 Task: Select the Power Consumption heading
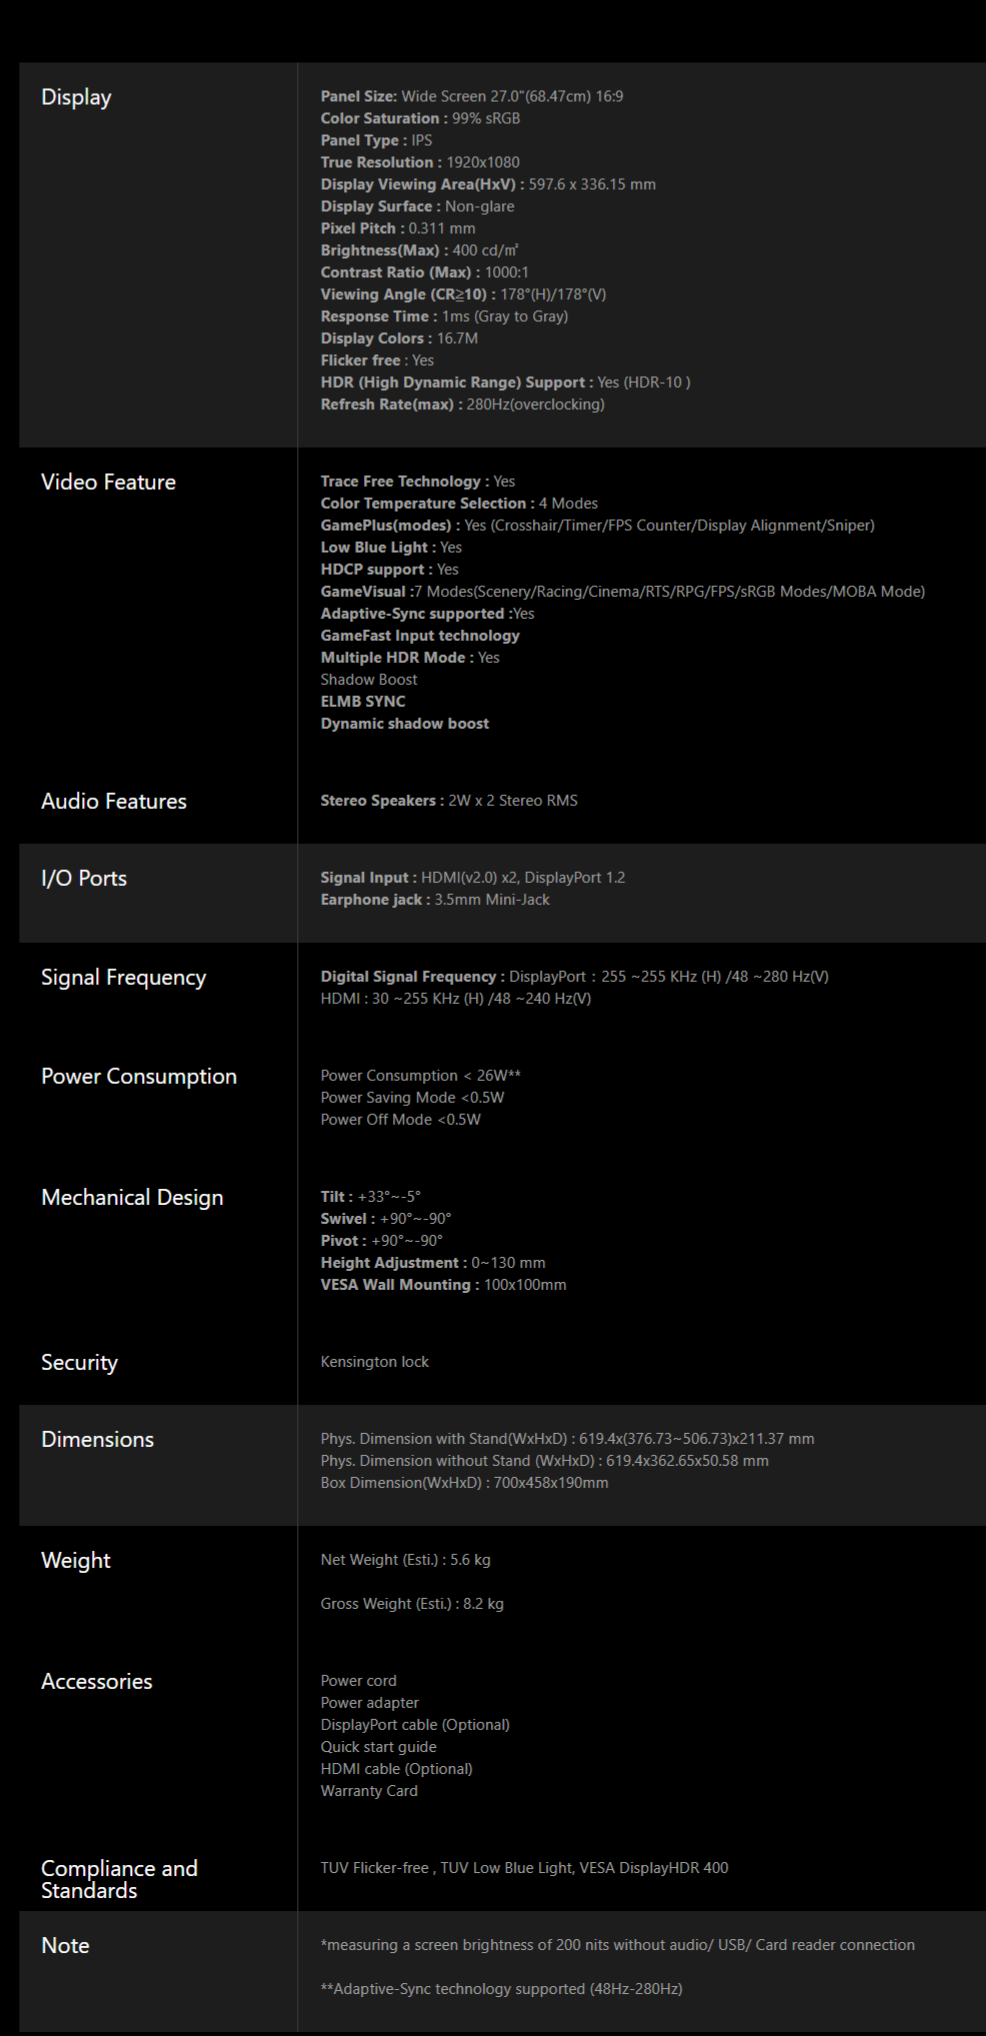tap(139, 1077)
